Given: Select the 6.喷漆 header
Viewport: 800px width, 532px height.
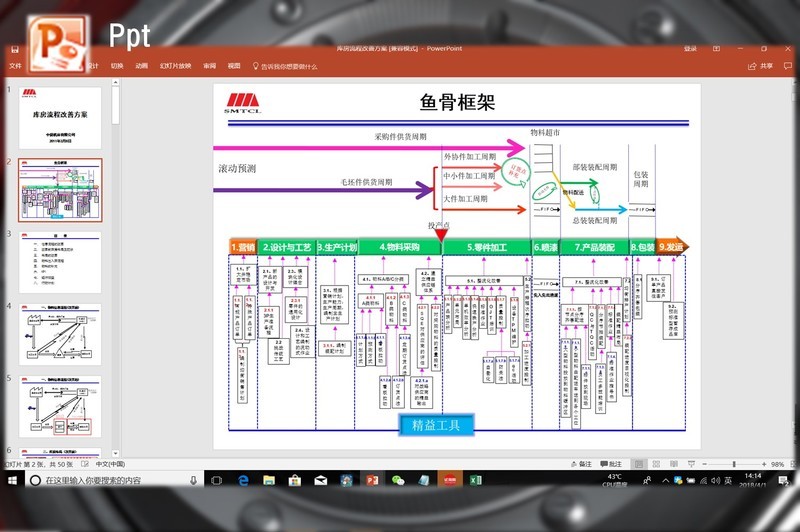Looking at the screenshot, I should [x=545, y=247].
